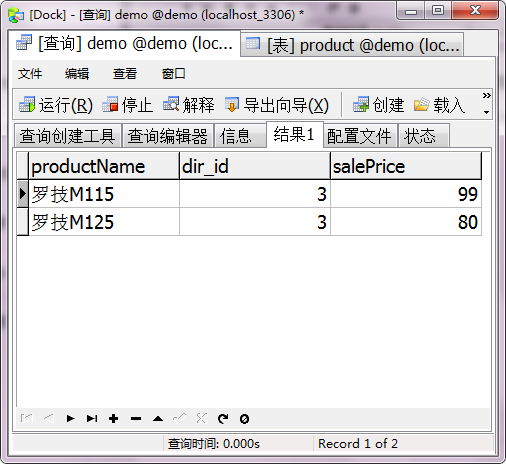Click the 解释 explain button
Image resolution: width=506 pixels, height=464 pixels.
[189, 105]
